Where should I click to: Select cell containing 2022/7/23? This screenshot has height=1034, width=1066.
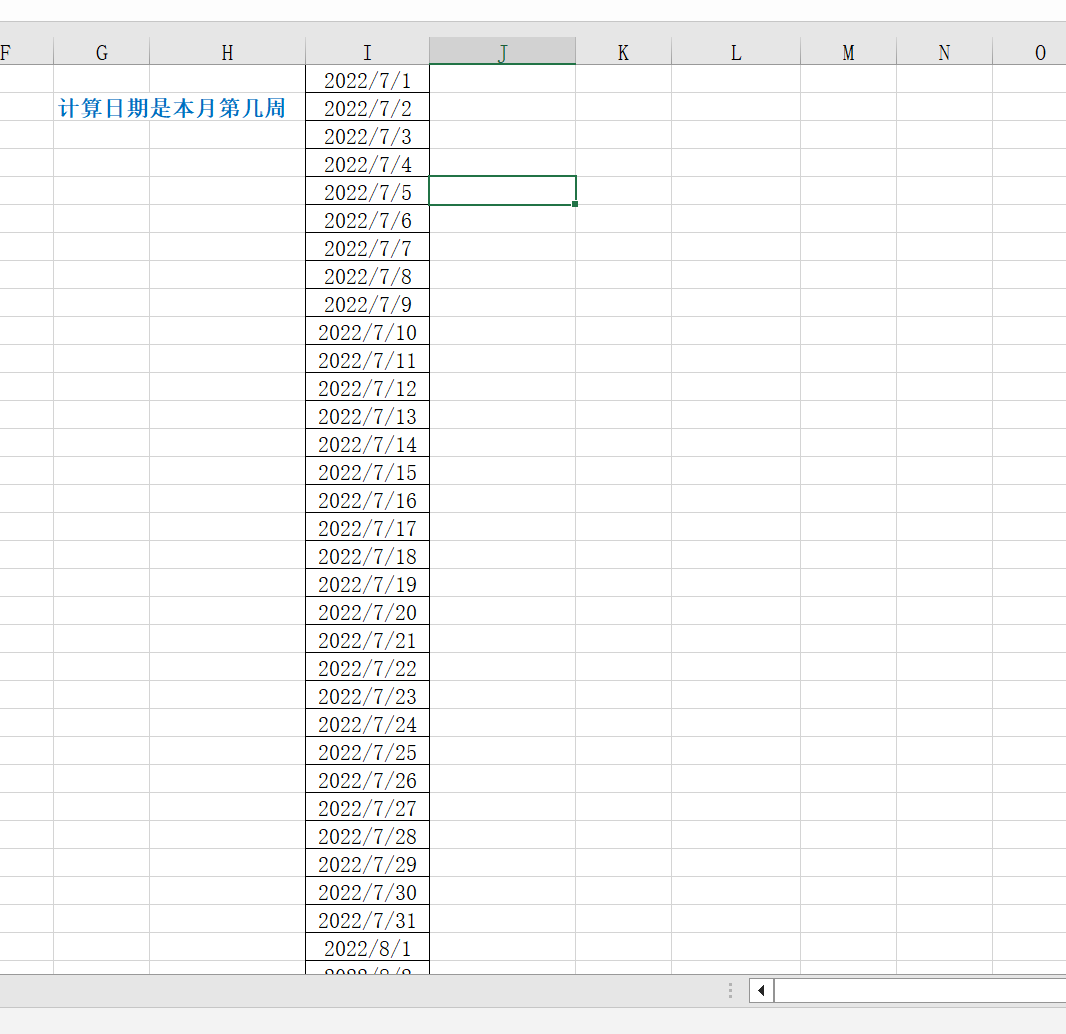tap(367, 695)
